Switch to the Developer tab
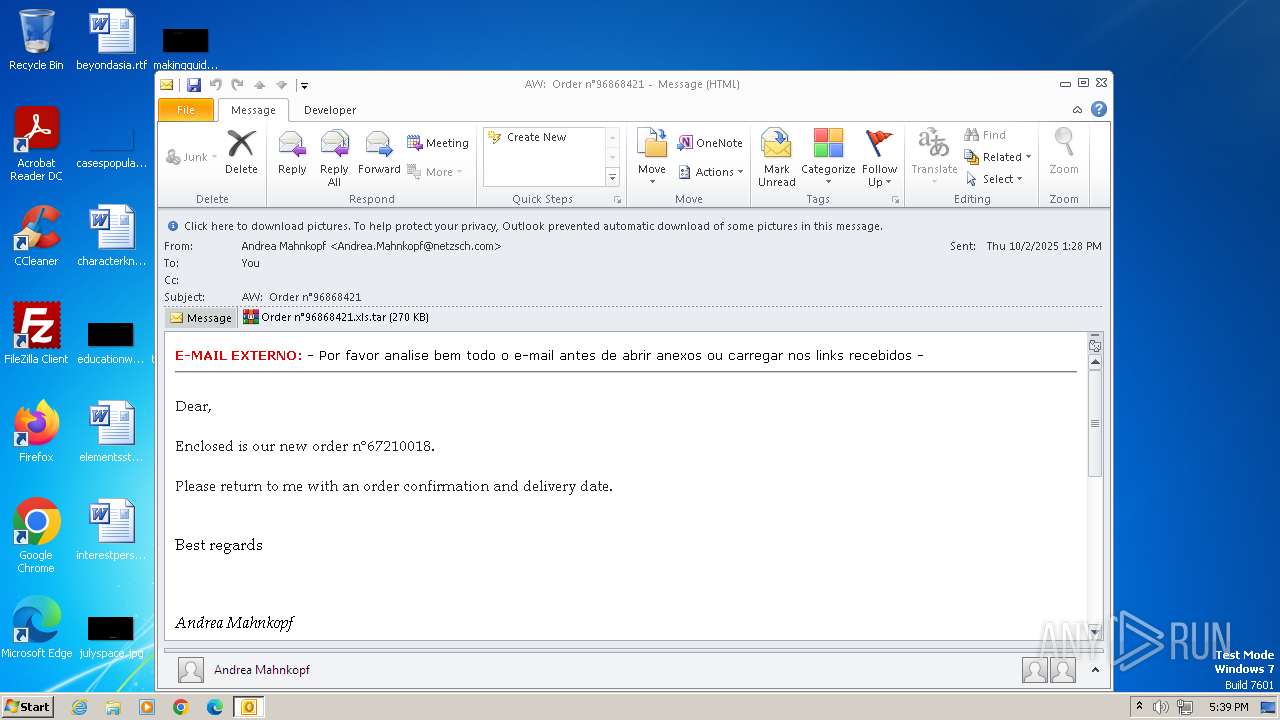 [330, 110]
